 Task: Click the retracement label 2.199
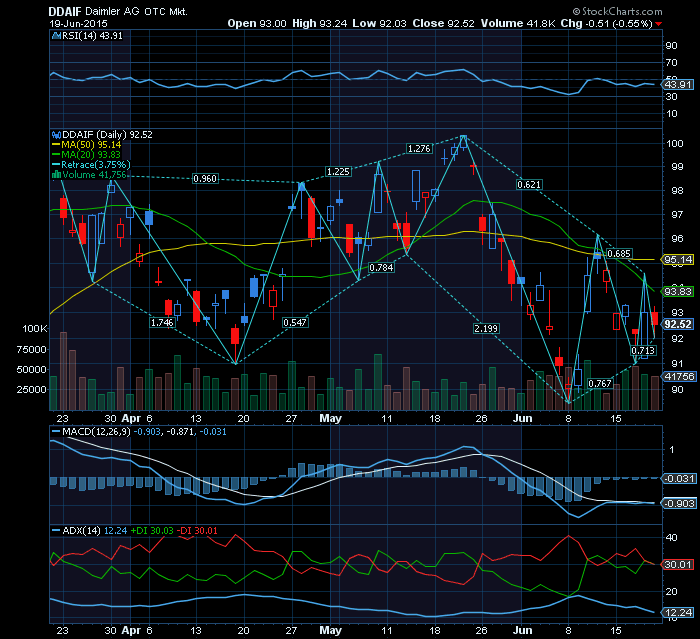(x=486, y=329)
